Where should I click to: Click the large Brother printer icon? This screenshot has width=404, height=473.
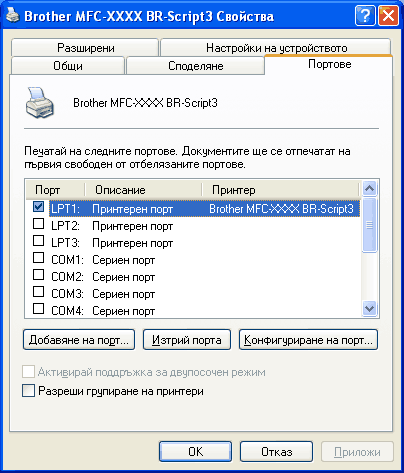point(39,103)
